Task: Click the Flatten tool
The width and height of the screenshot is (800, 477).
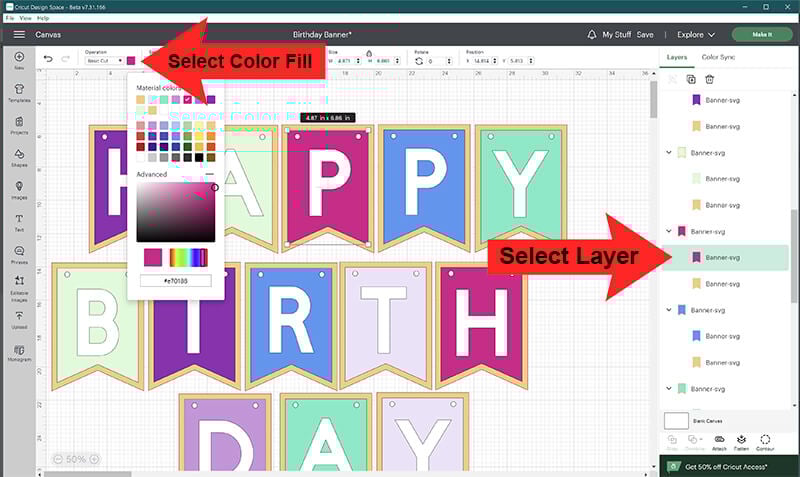Action: coord(741,442)
